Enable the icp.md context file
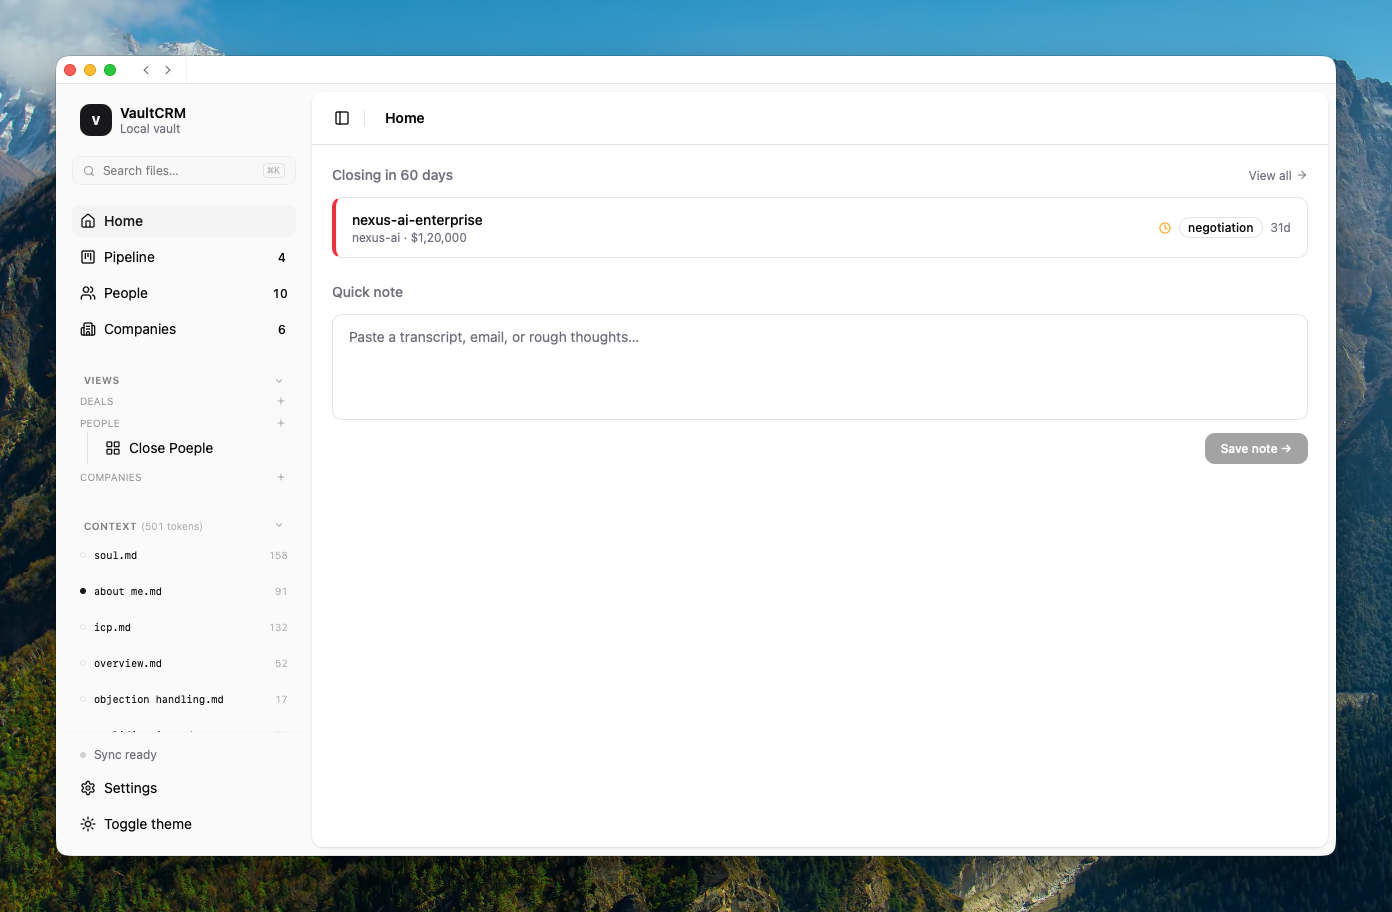Viewport: 1392px width, 912px height. tap(83, 627)
